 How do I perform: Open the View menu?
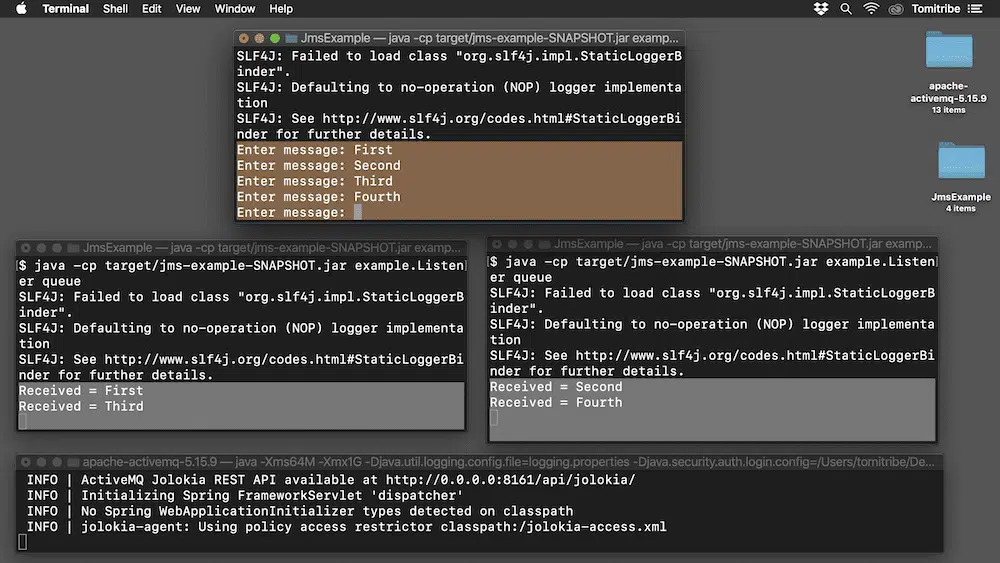click(x=188, y=9)
